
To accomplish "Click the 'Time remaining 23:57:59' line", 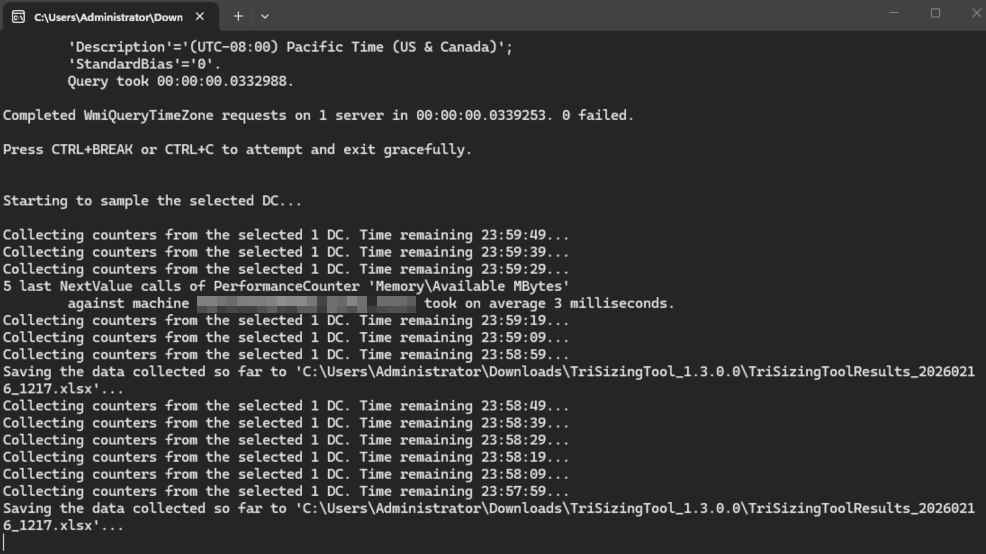I will click(x=286, y=491).
